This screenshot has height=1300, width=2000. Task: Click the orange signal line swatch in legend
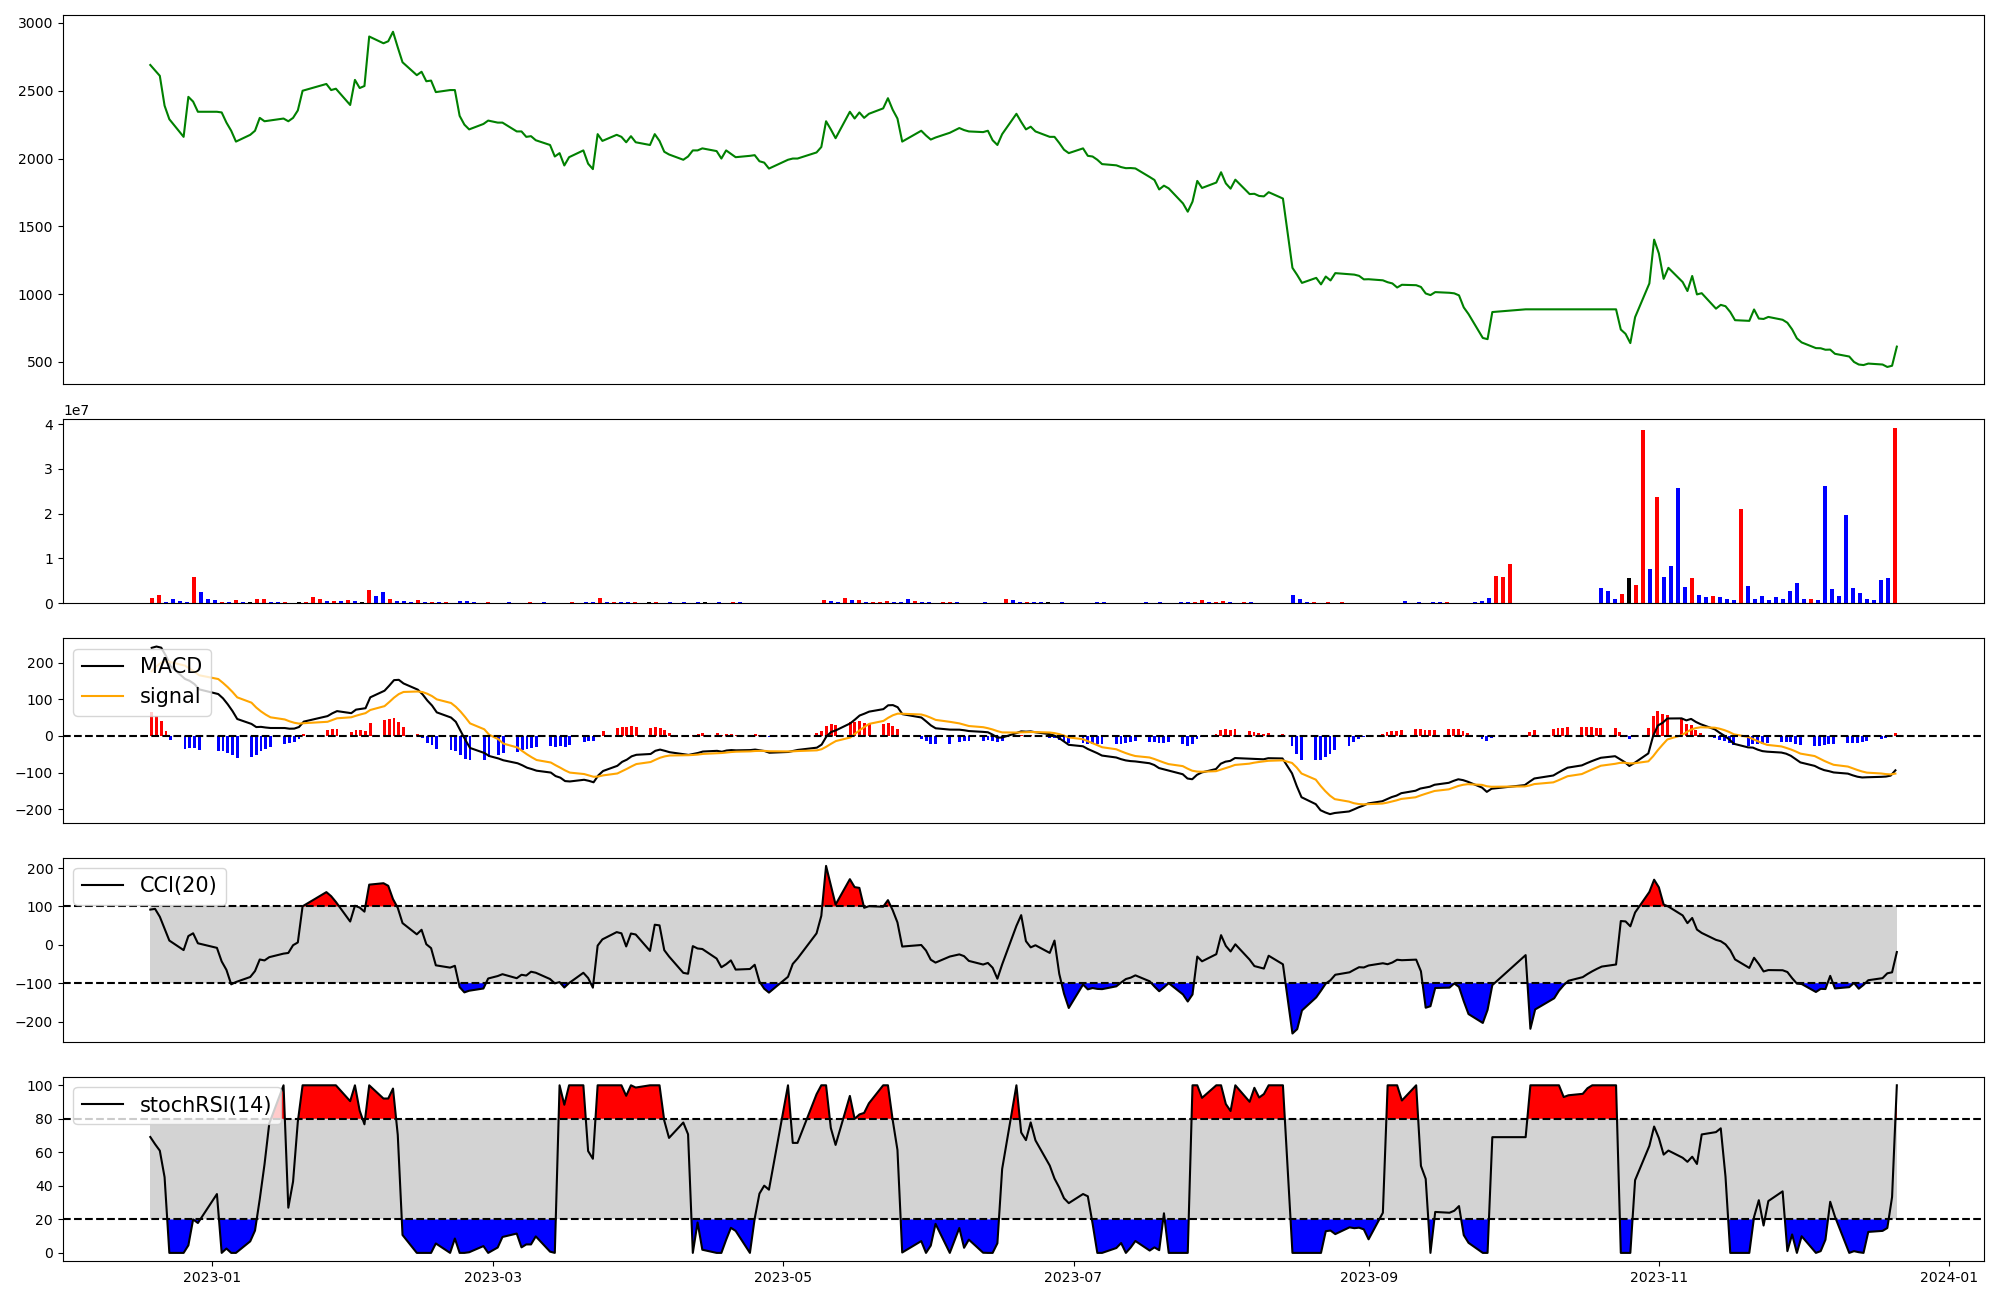click(x=102, y=696)
